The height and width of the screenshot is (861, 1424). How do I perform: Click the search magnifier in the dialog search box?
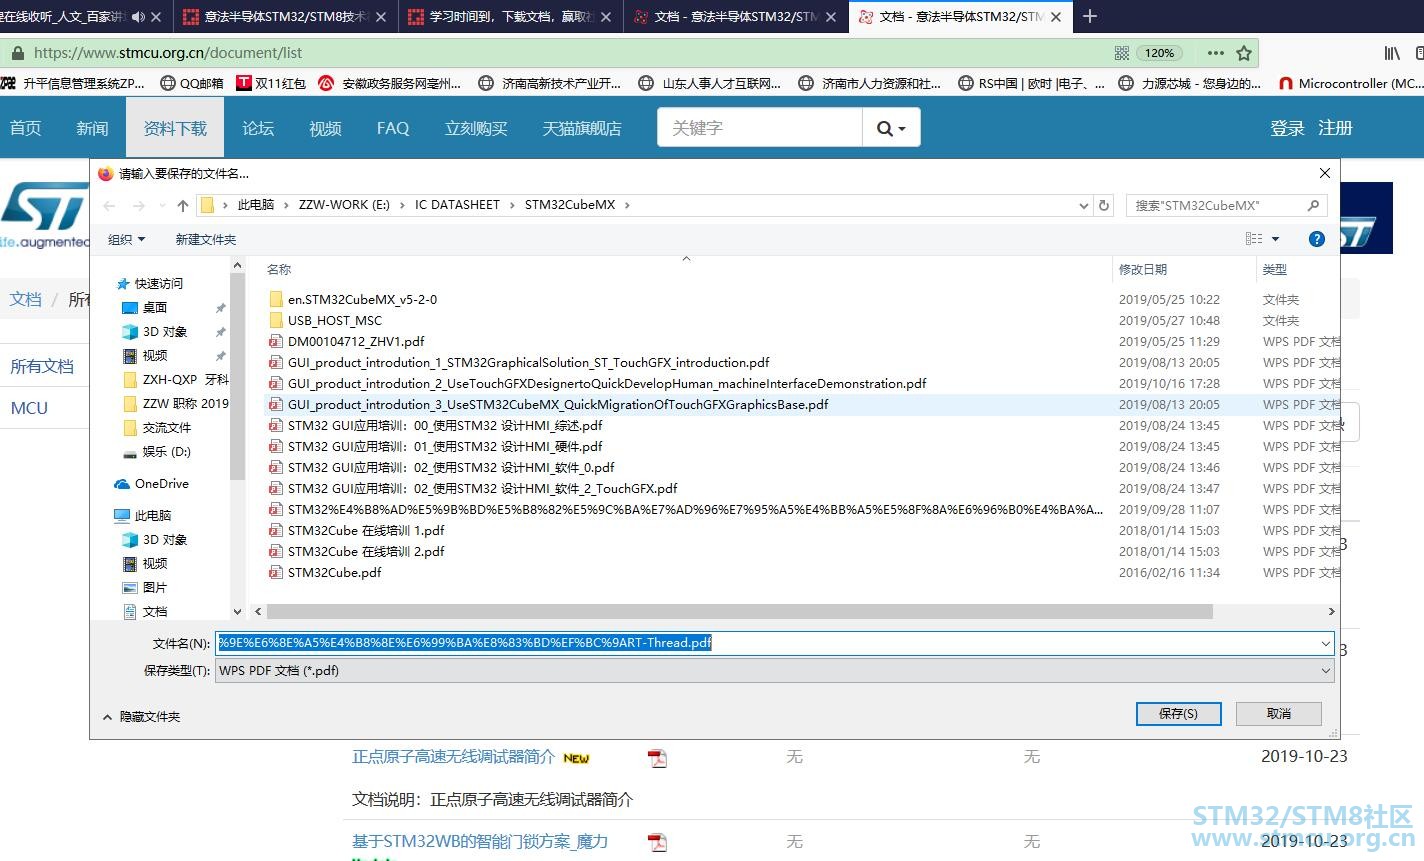click(x=1314, y=205)
